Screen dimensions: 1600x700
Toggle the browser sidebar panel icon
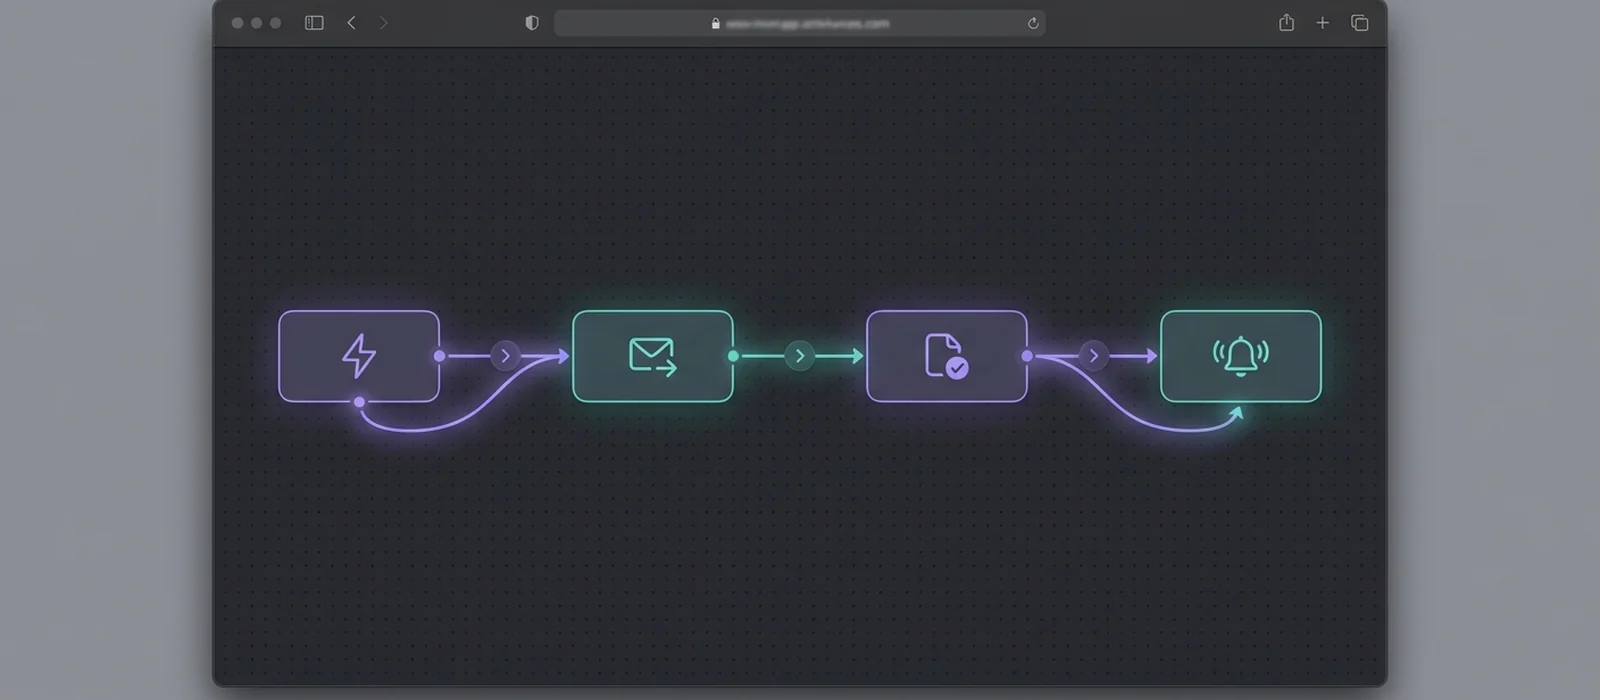pyautogui.click(x=314, y=23)
